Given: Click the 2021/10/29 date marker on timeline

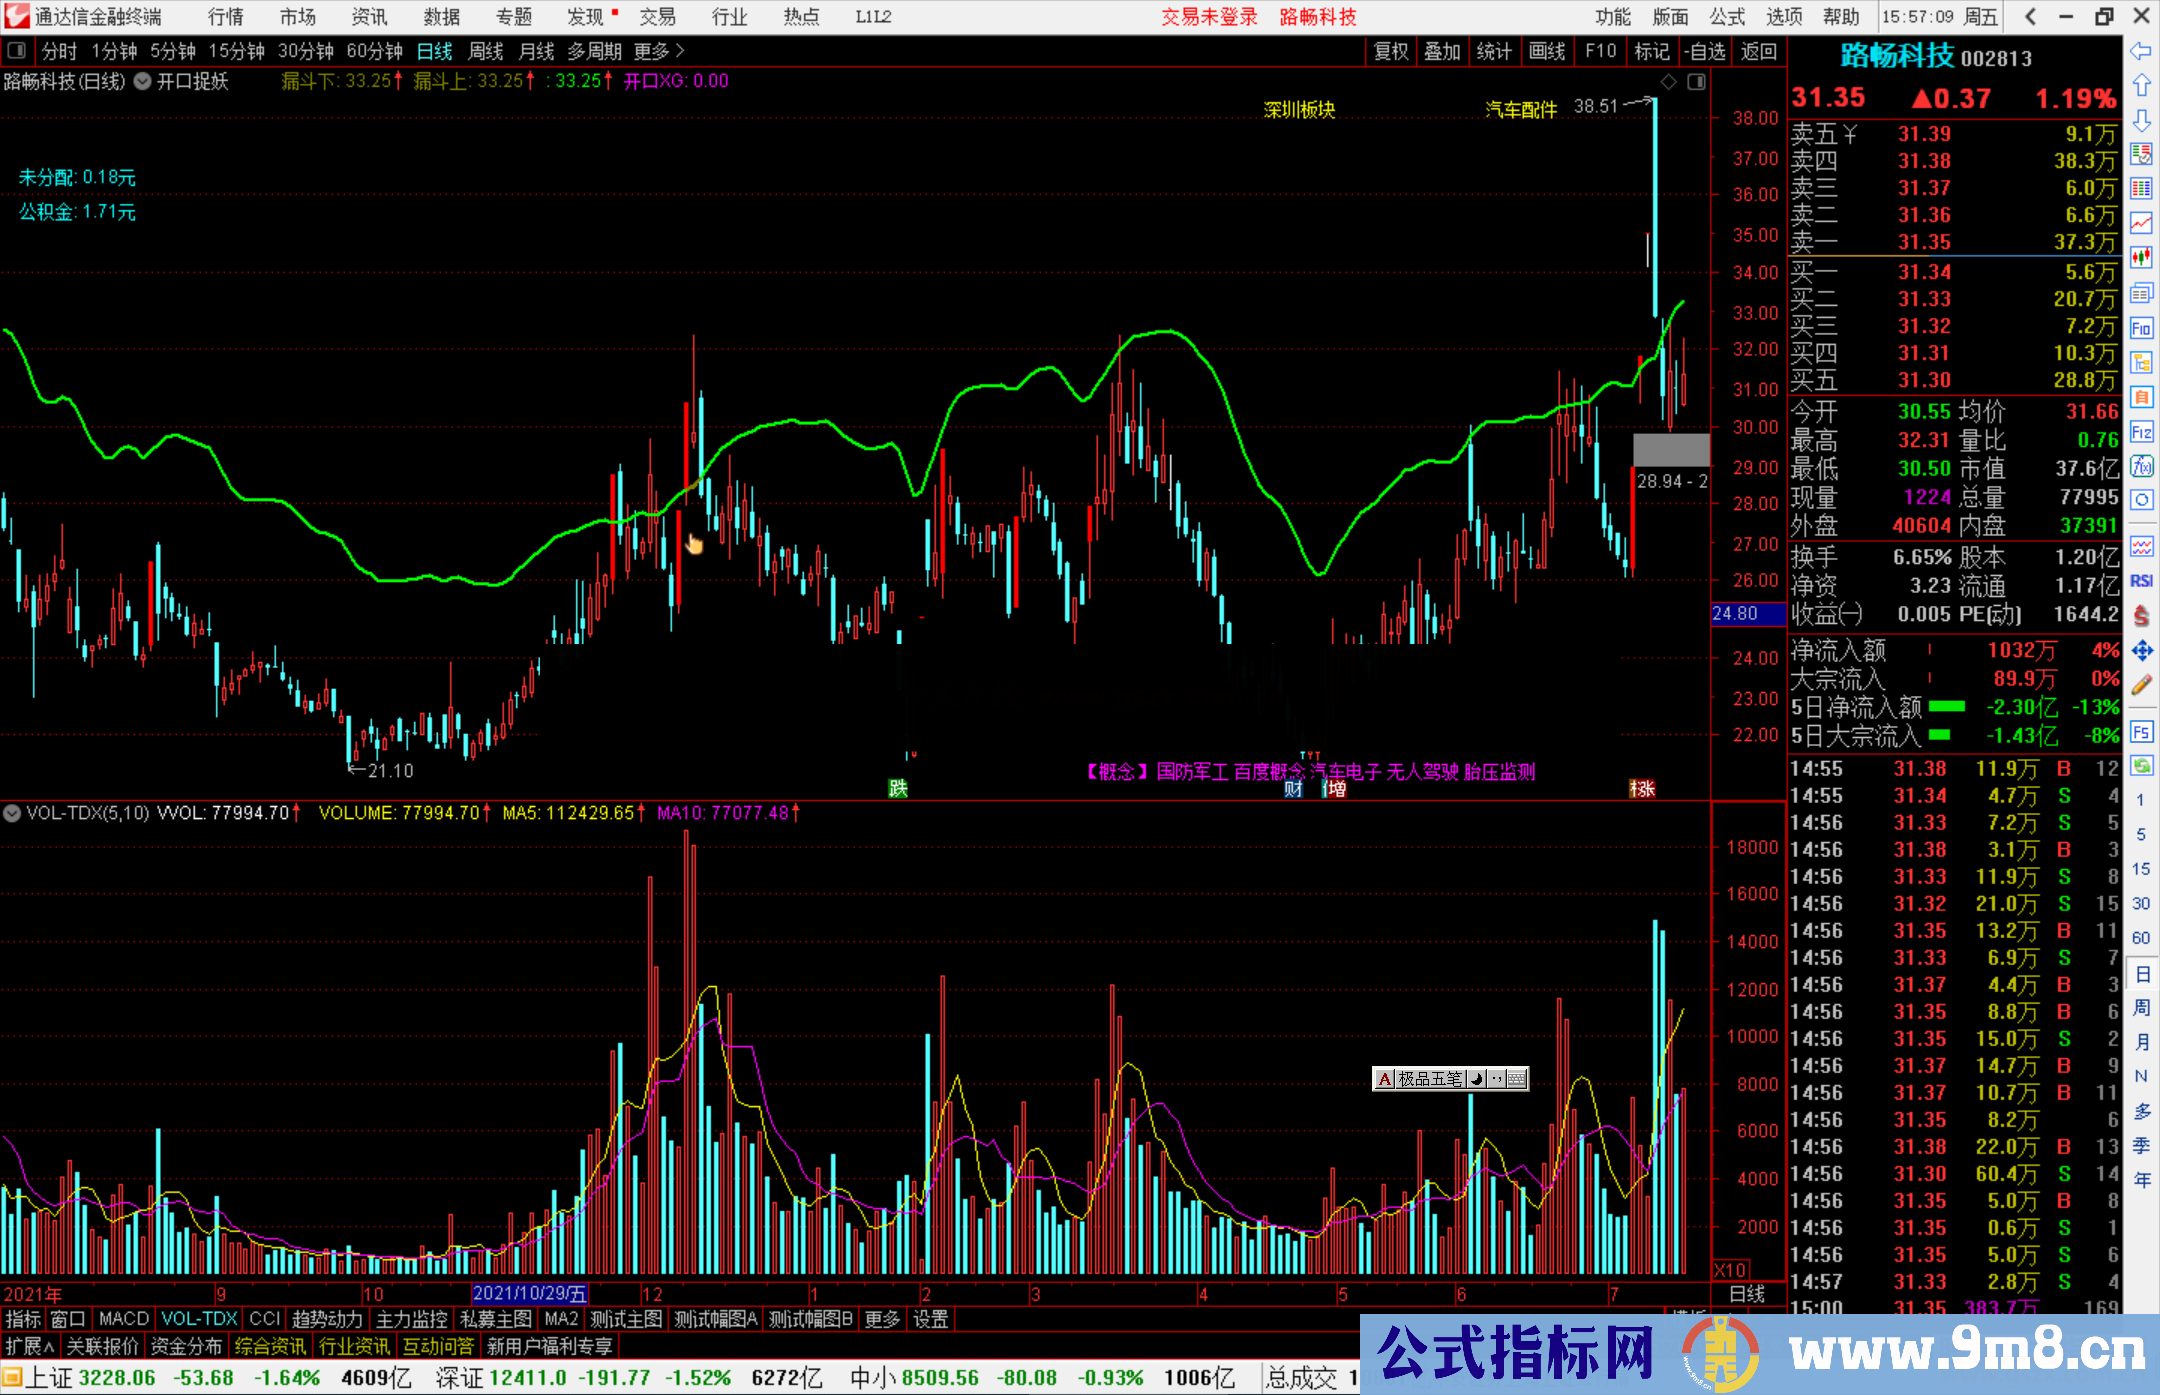Looking at the screenshot, I should (529, 1293).
